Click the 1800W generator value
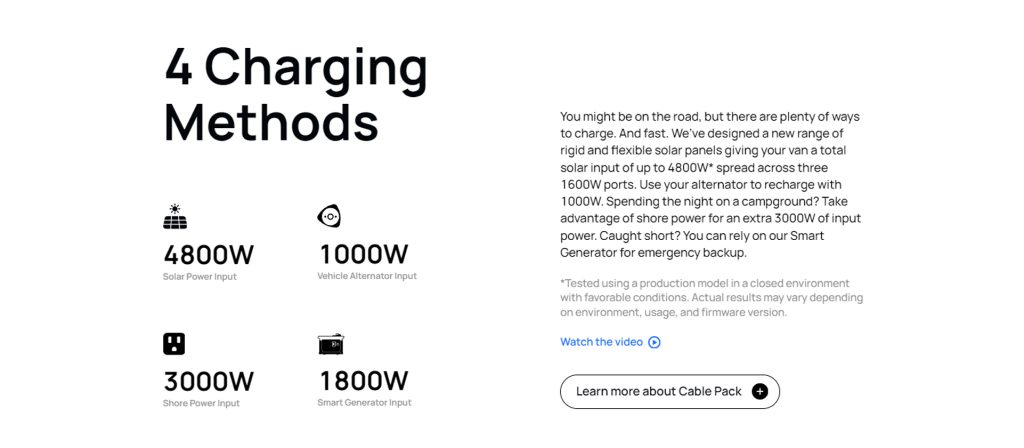 coord(363,381)
